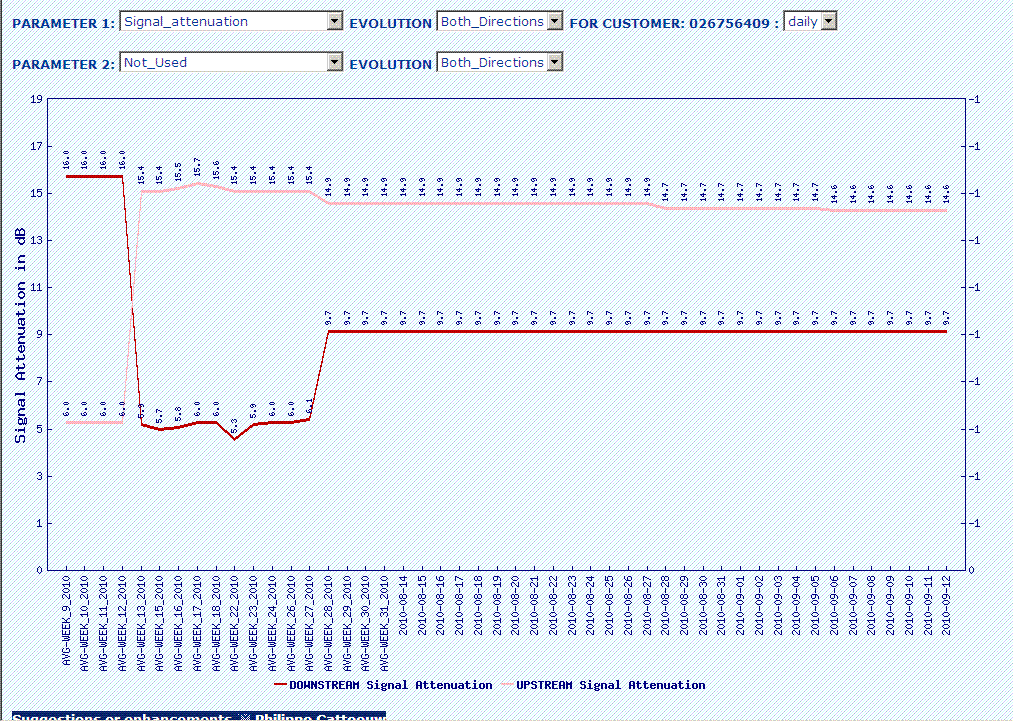Expand Parameter 2 evolution Both_Directions dropdown
Image resolution: width=1025 pixels, height=722 pixels.
(499, 63)
